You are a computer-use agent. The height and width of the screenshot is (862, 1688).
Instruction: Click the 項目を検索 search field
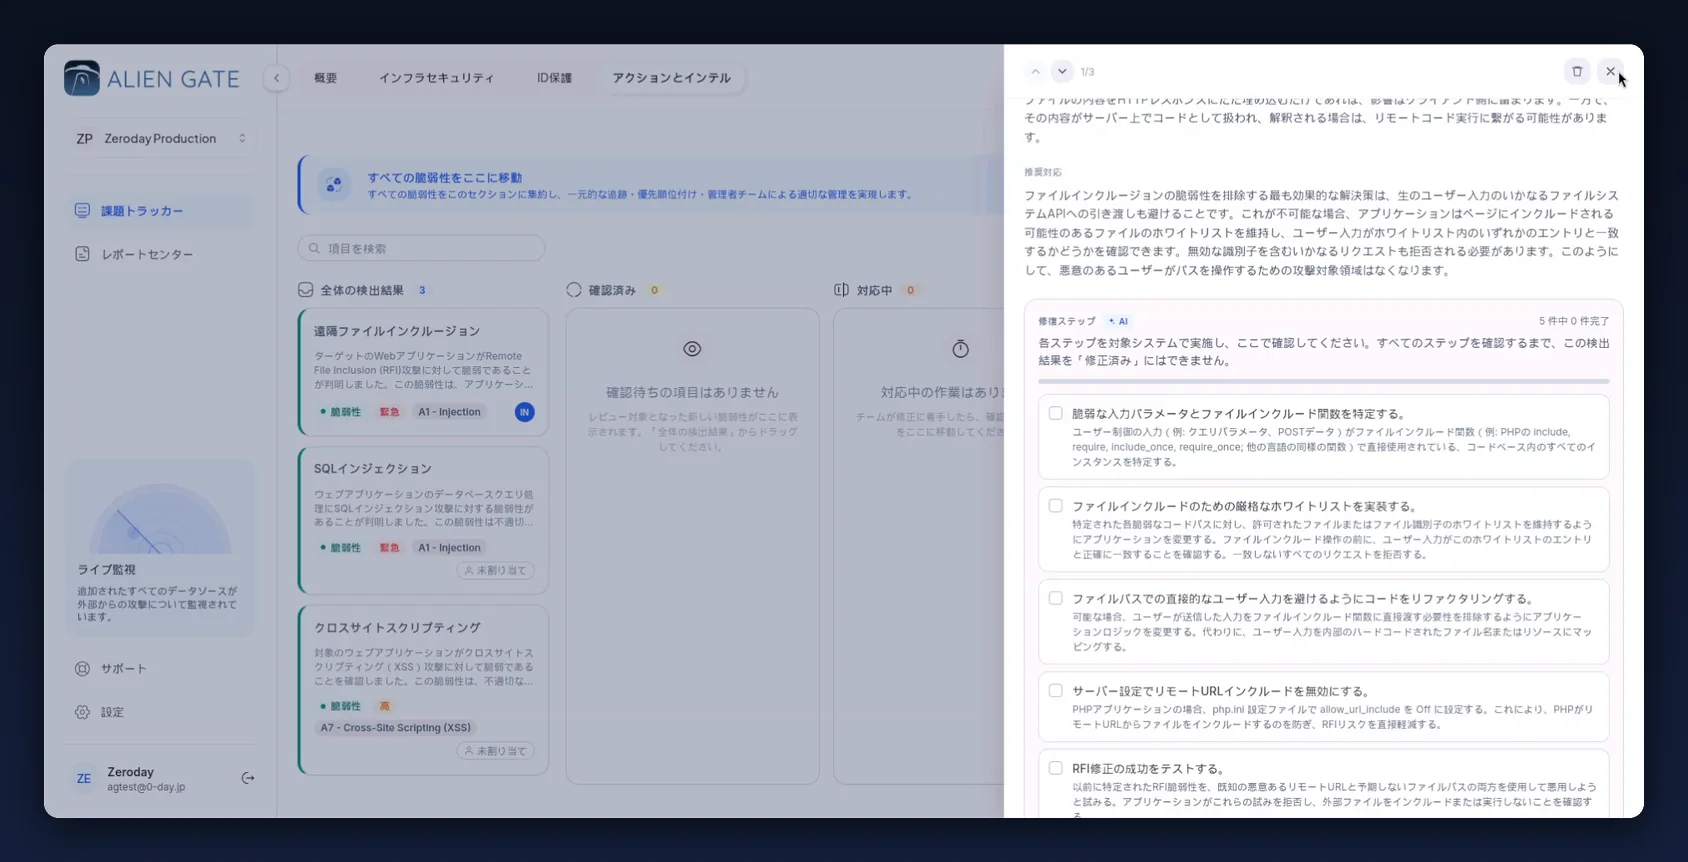421,248
